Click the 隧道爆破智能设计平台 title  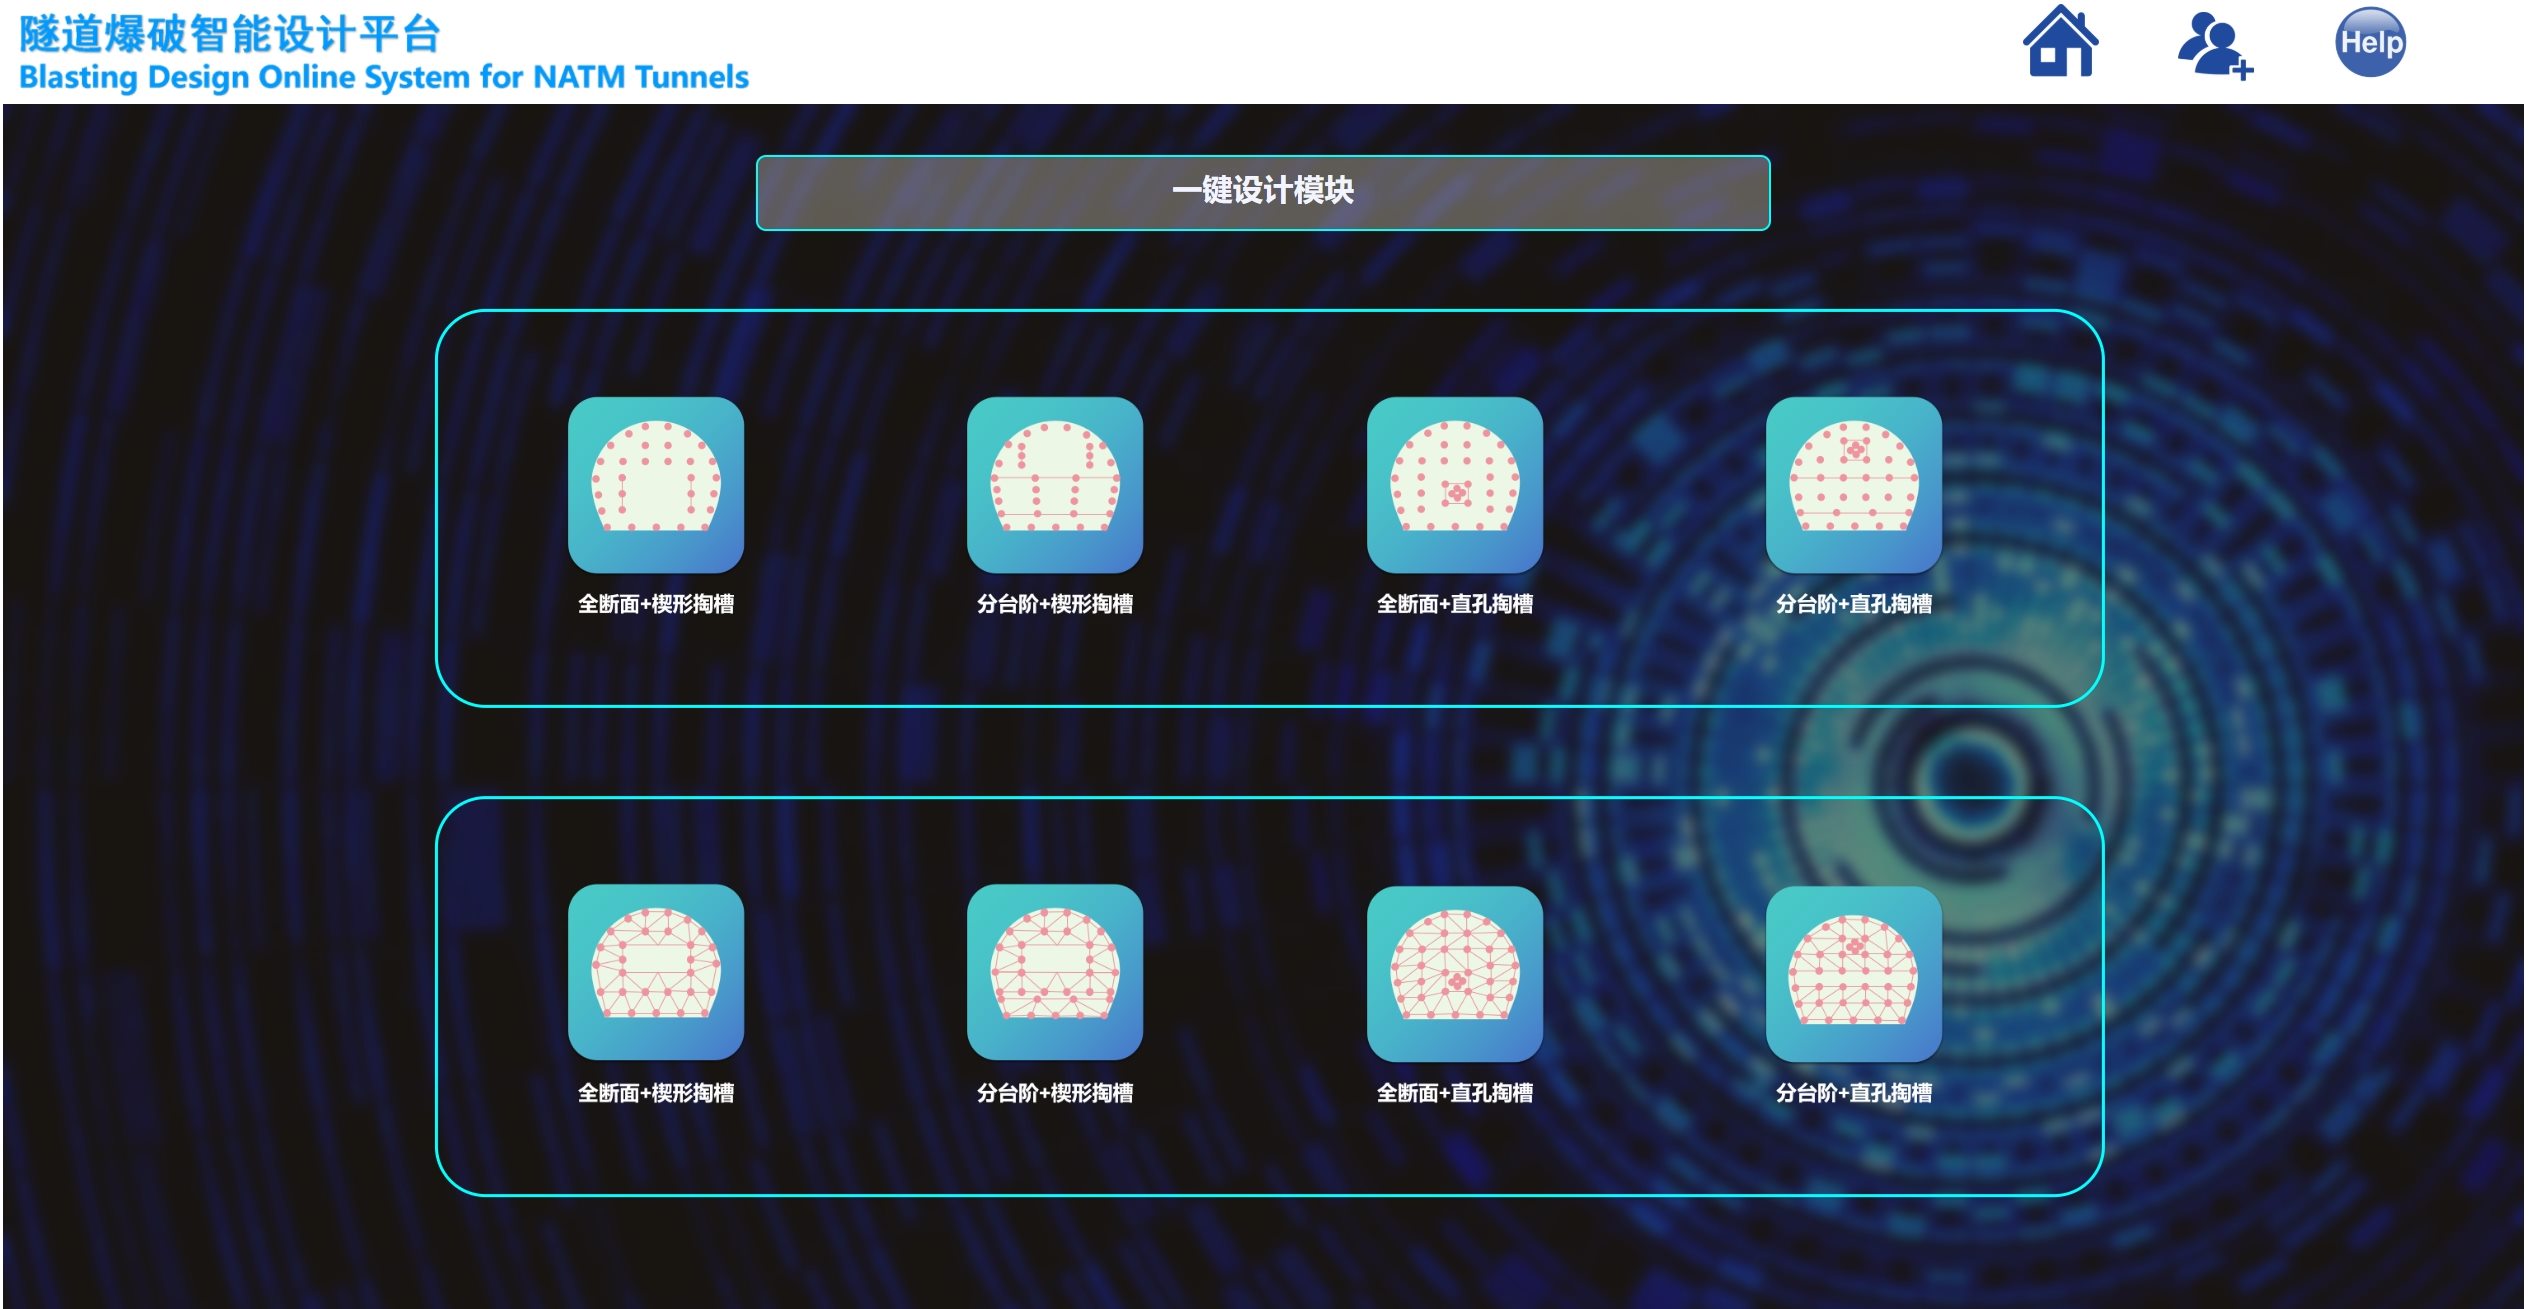230,34
